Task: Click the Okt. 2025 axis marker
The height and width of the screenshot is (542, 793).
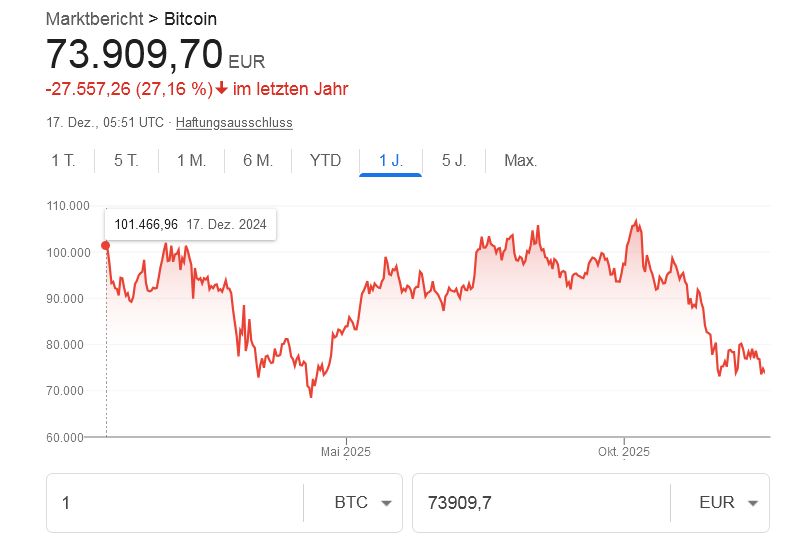Action: point(624,452)
